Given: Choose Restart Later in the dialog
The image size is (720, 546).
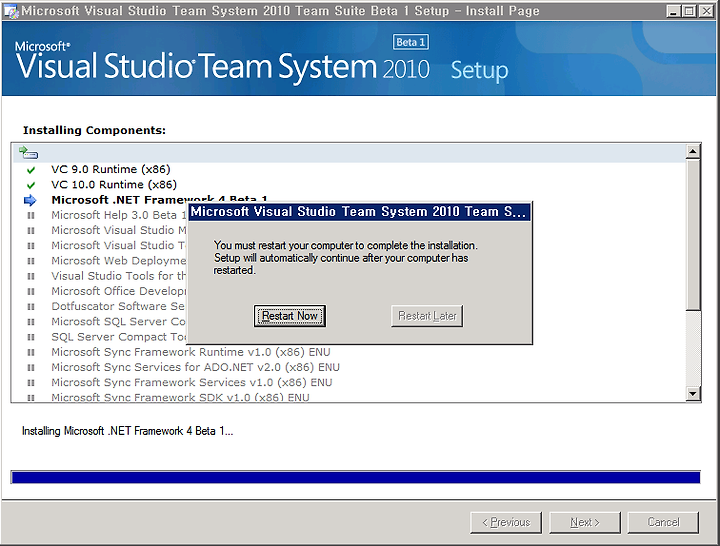Looking at the screenshot, I should click(x=427, y=316).
